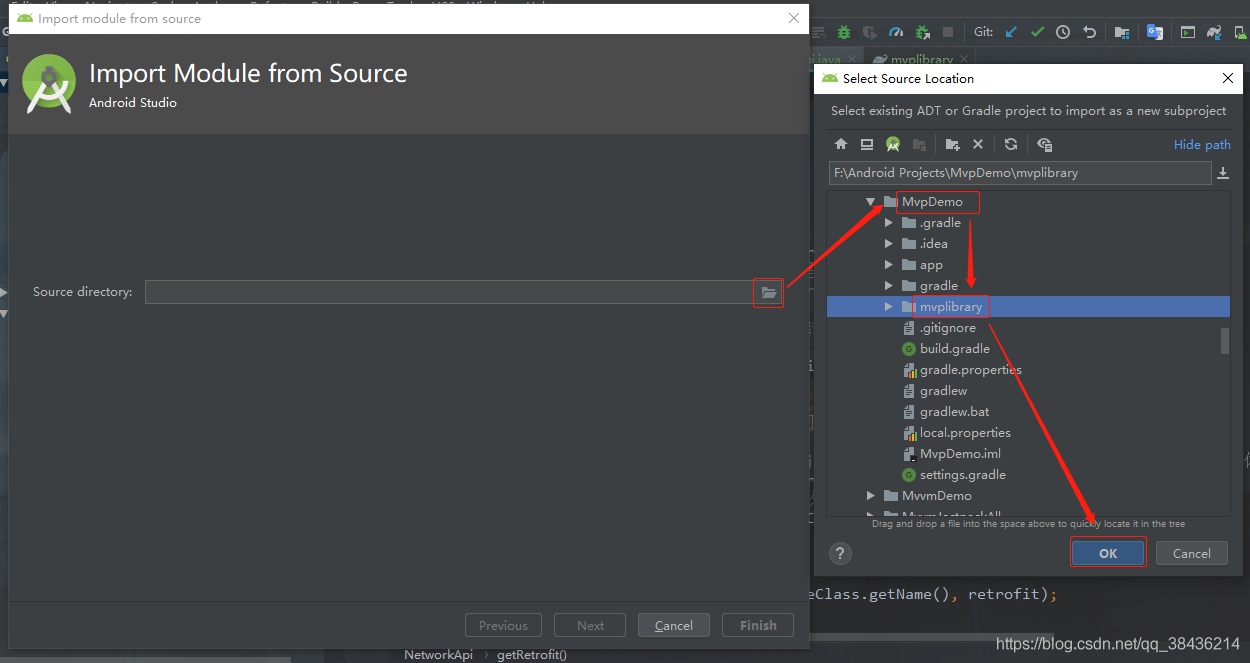Git commit green checkmark
Screen dimensions: 1250x663
1037,32
